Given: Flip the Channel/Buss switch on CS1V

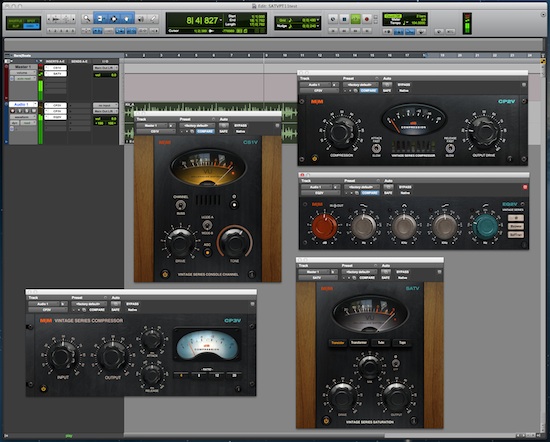Looking at the screenshot, I should click(181, 205).
